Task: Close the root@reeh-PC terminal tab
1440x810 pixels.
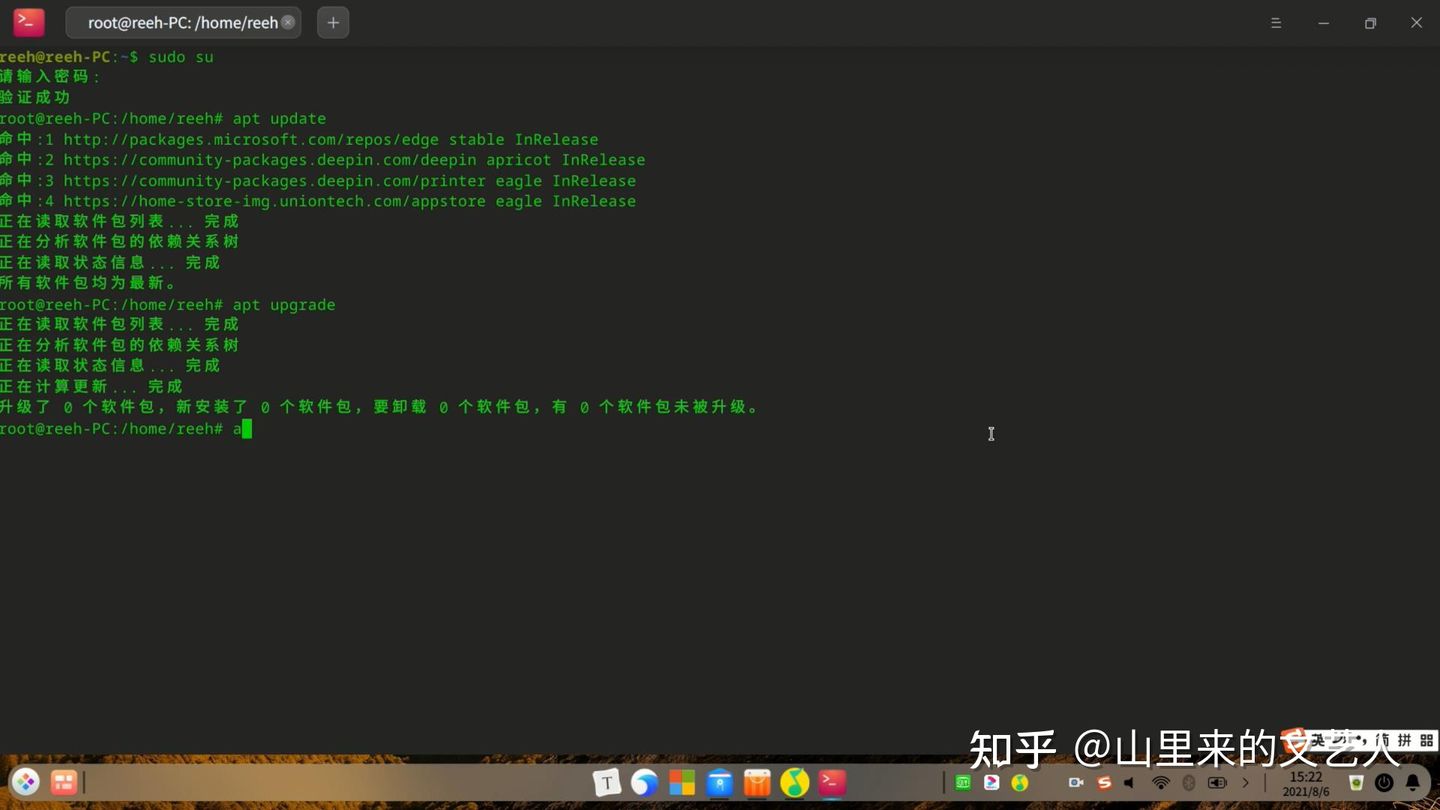Action: pos(288,22)
